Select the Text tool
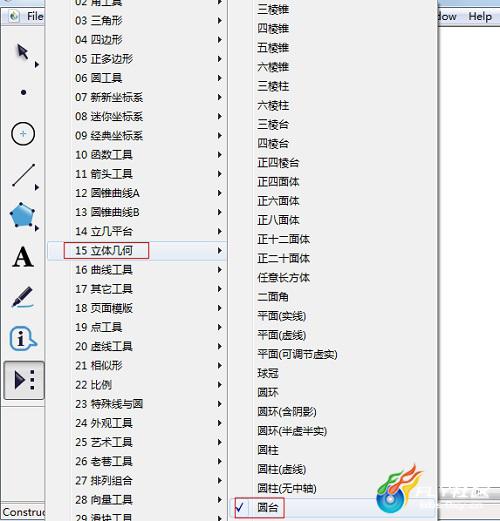This screenshot has width=500, height=521. [23, 257]
